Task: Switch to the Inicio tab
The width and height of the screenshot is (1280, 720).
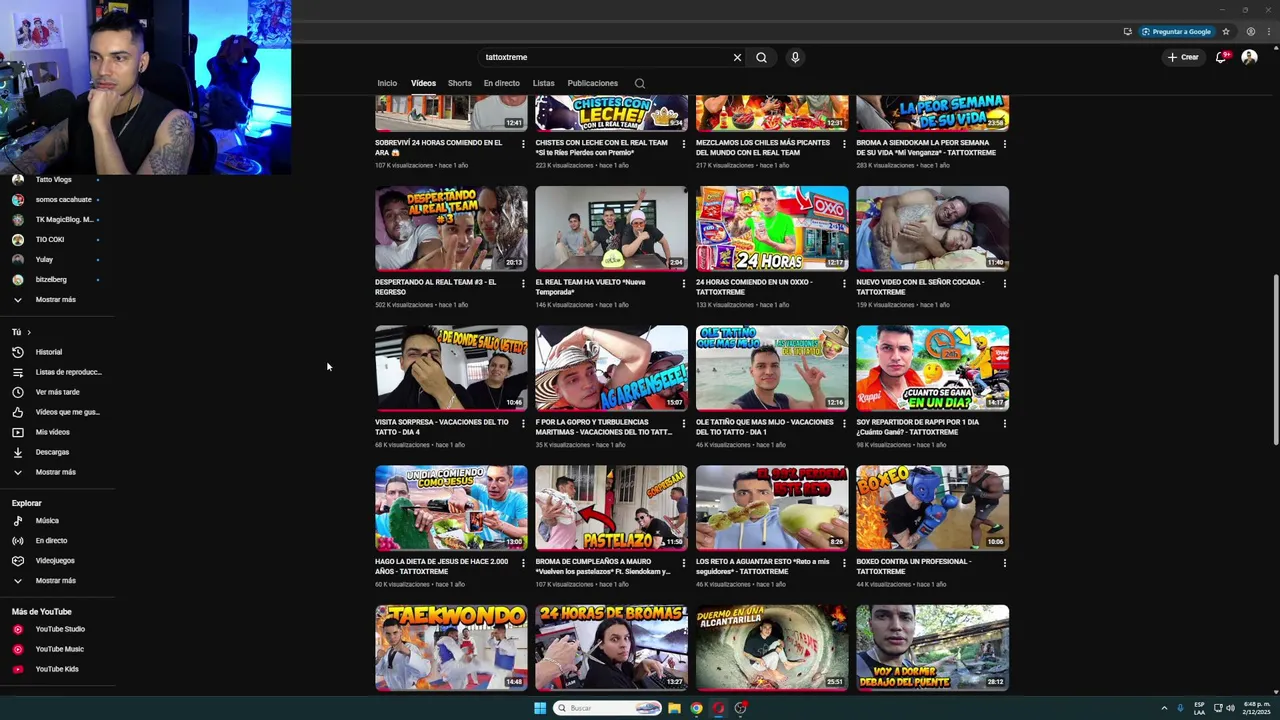Action: click(387, 83)
